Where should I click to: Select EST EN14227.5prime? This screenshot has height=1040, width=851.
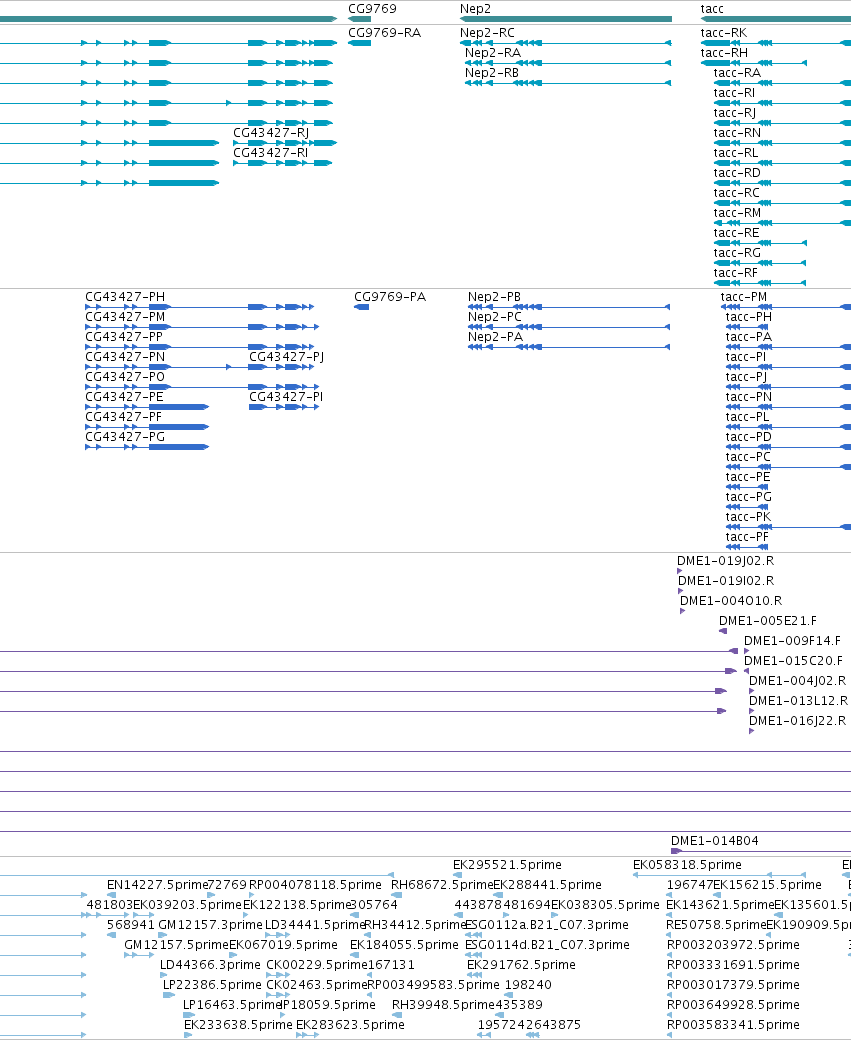pyautogui.click(x=157, y=885)
